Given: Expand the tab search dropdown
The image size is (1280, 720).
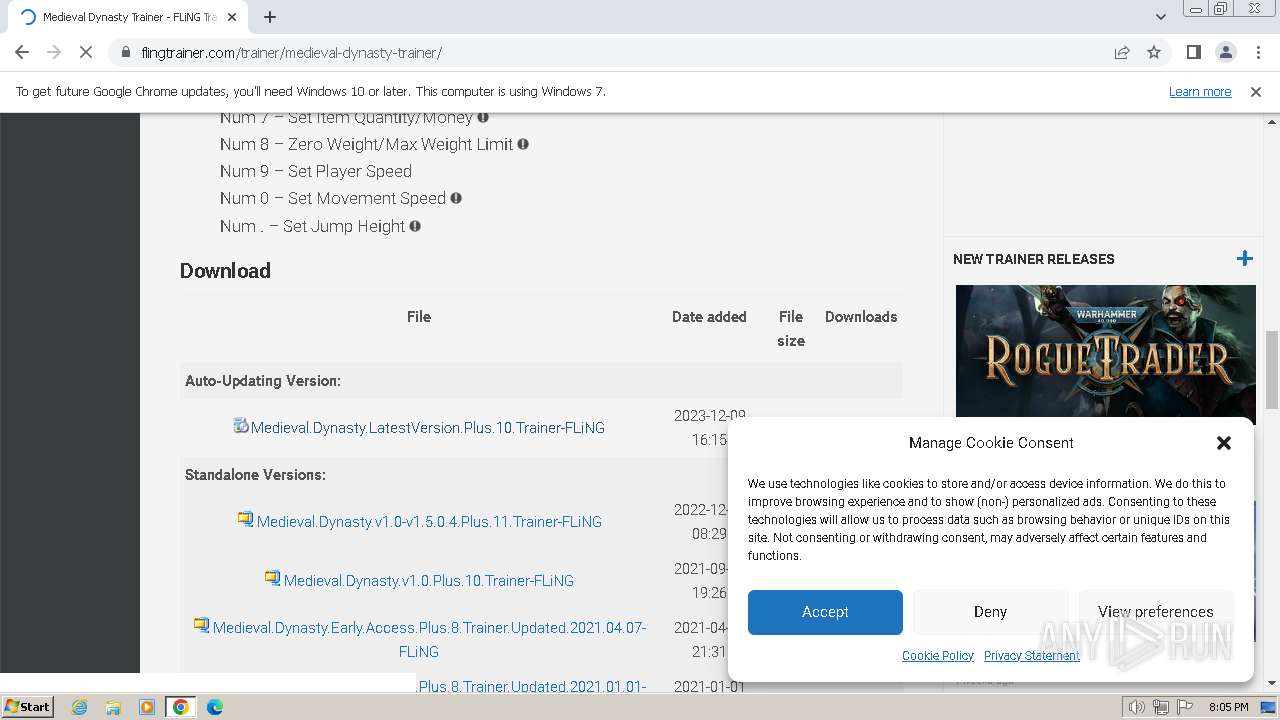Looking at the screenshot, I should click(x=1160, y=17).
